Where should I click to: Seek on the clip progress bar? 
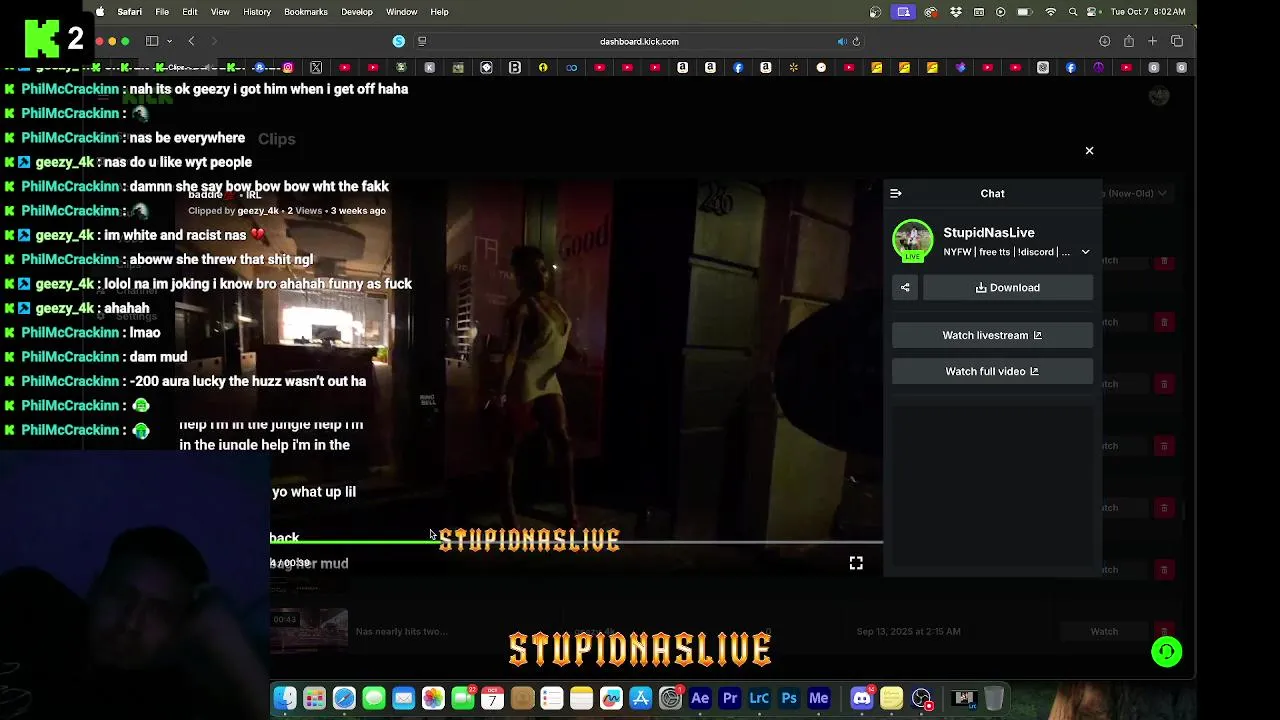576,543
